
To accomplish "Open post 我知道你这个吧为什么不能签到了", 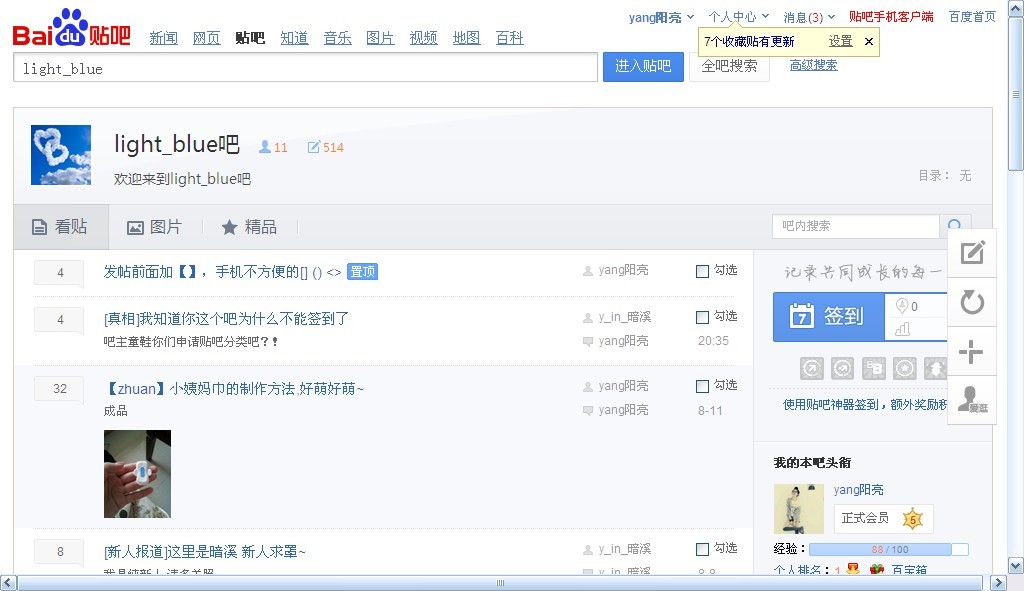I will [226, 319].
